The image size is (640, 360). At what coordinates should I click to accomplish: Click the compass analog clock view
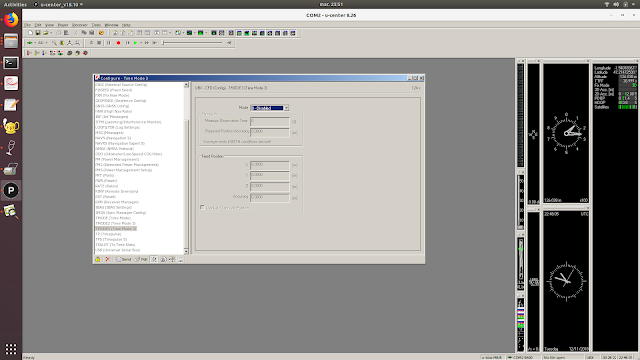566,133
